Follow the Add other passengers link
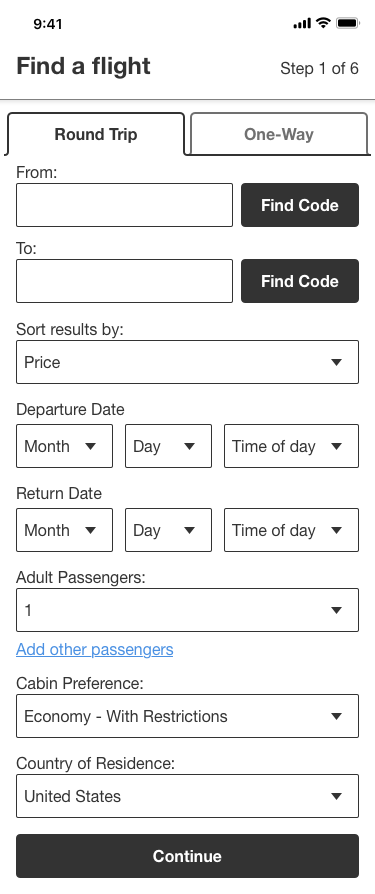The image size is (375, 894). coord(95,649)
